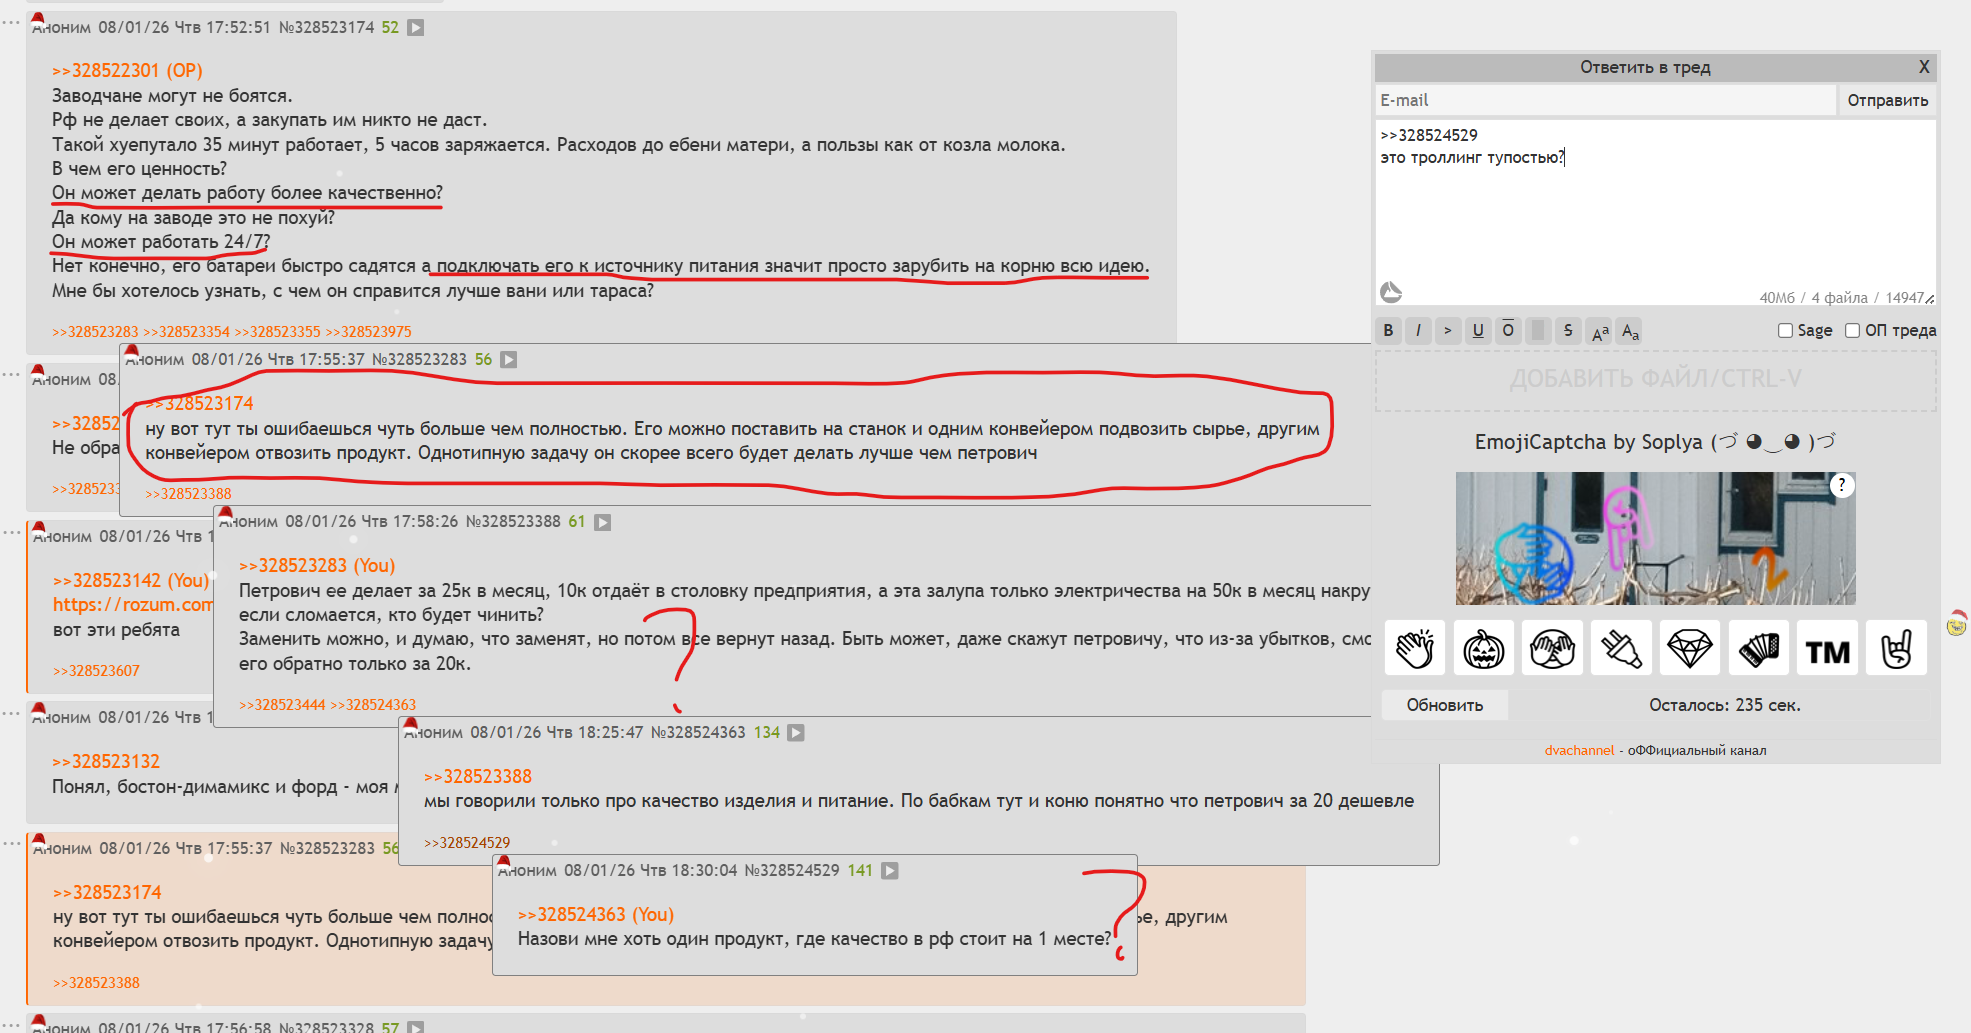Tick the ОП треда checkbox
Viewport: 1971px width, 1033px height.
coord(1852,331)
